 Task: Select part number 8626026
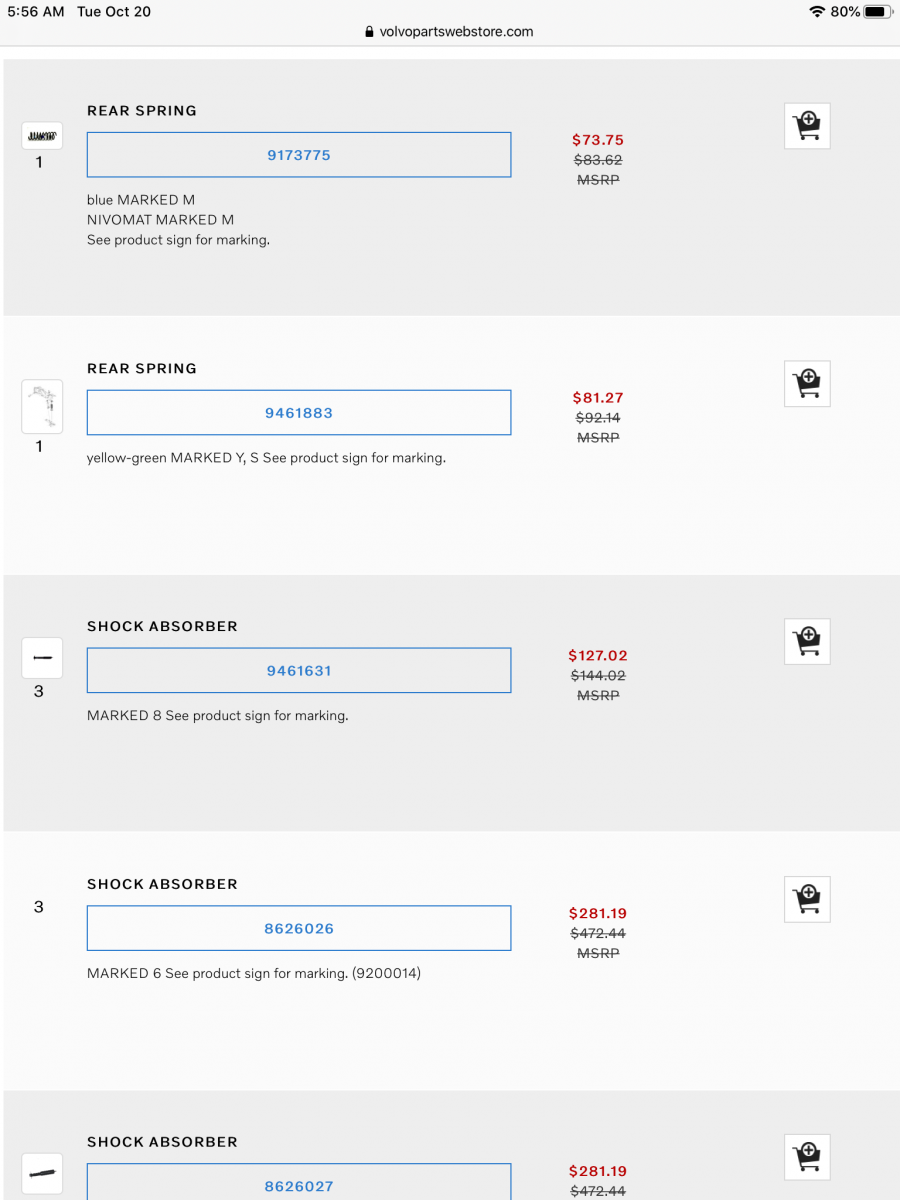tap(298, 928)
